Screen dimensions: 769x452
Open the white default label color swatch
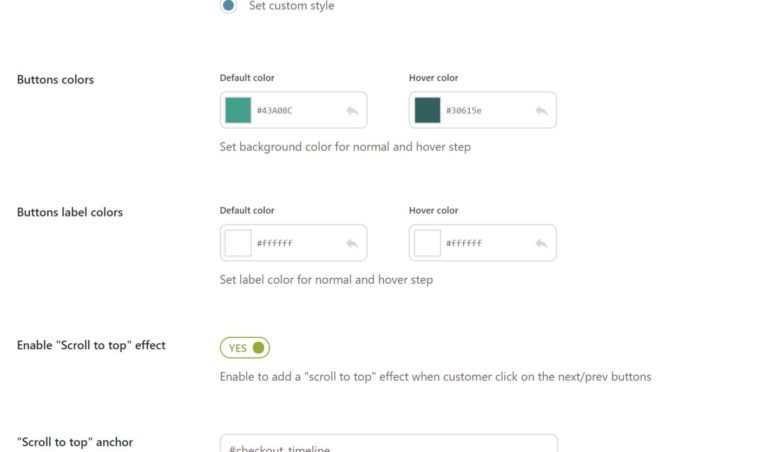[238, 243]
